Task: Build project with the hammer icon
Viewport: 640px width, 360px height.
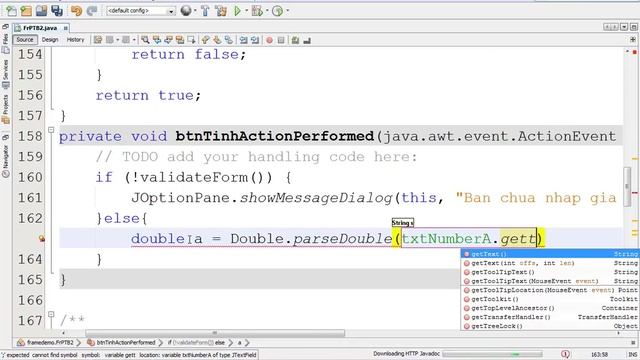Action: point(205,11)
